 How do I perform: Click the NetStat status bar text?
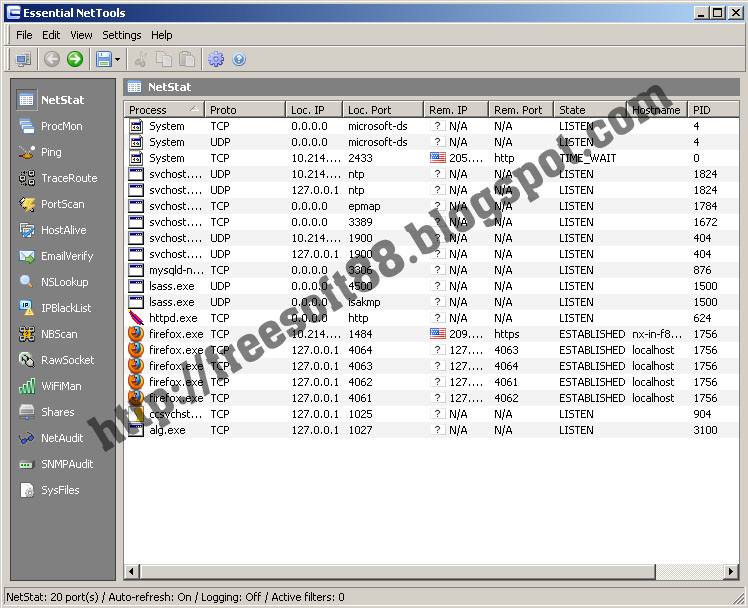pyautogui.click(x=175, y=597)
